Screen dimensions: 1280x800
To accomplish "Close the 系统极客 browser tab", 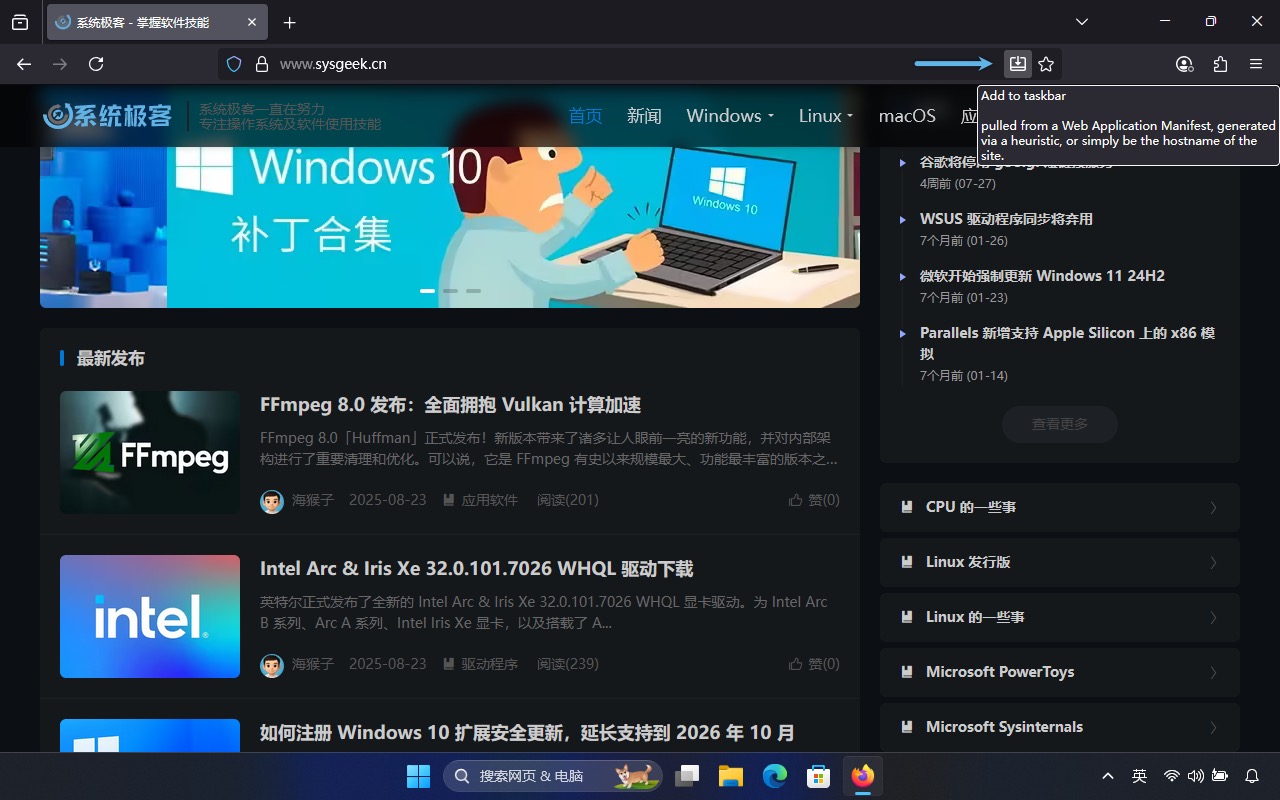I will [252, 22].
